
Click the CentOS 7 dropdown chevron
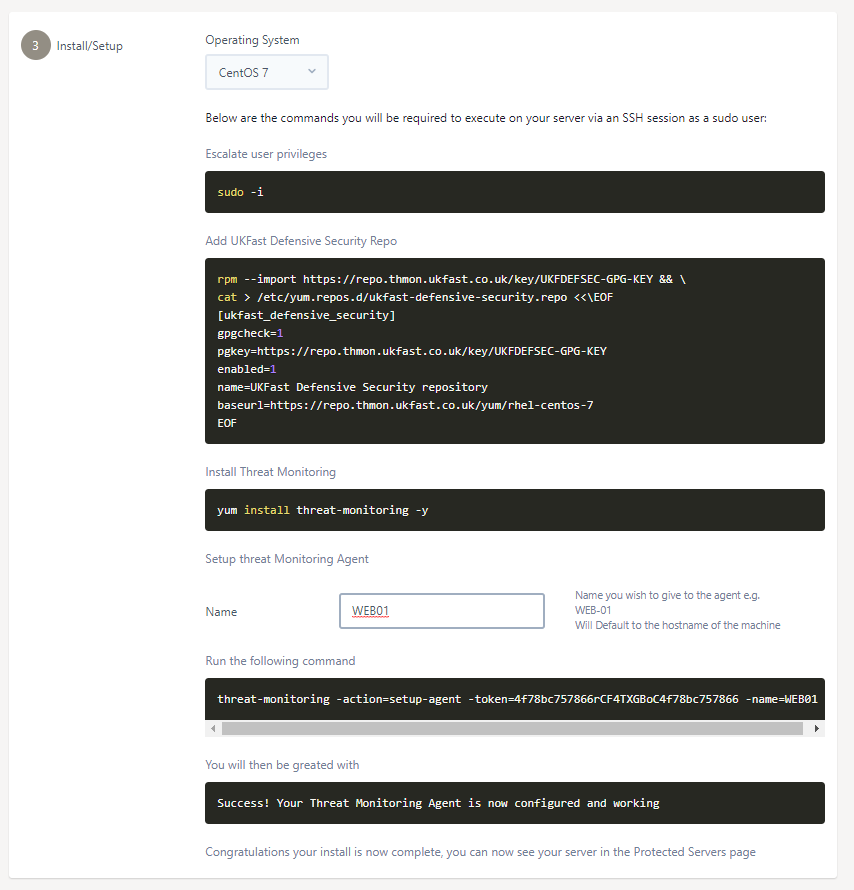(x=311, y=72)
